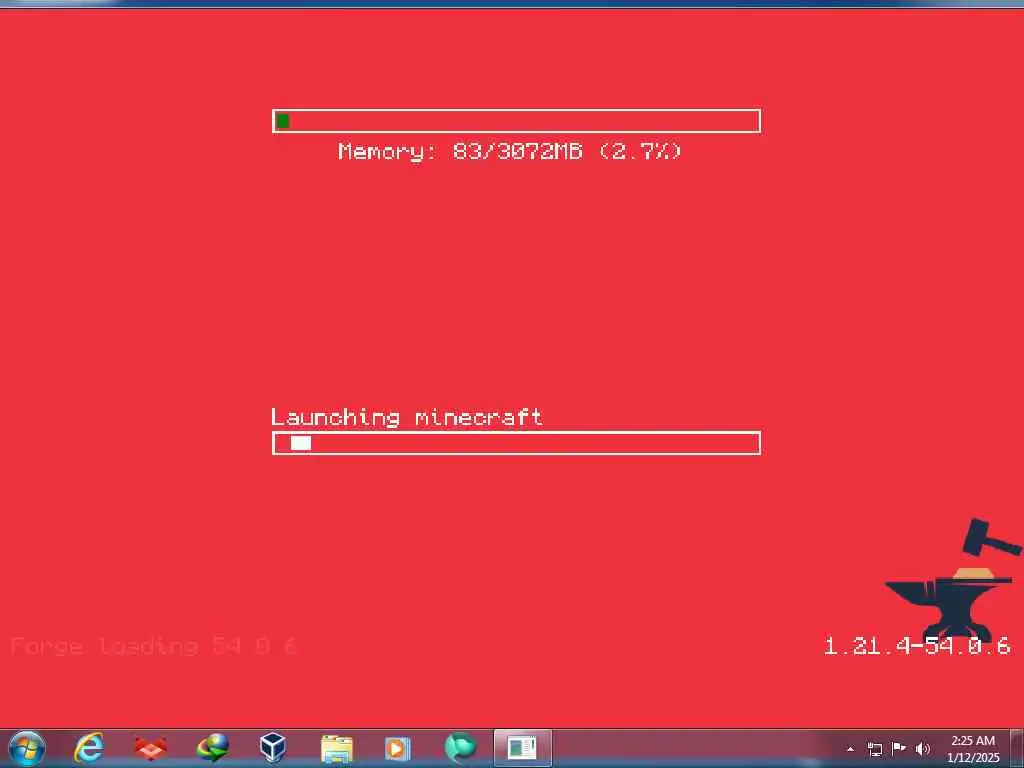Click the faded 'Forge loading 54.0.6' text
The width and height of the screenshot is (1024, 768).
tap(154, 647)
